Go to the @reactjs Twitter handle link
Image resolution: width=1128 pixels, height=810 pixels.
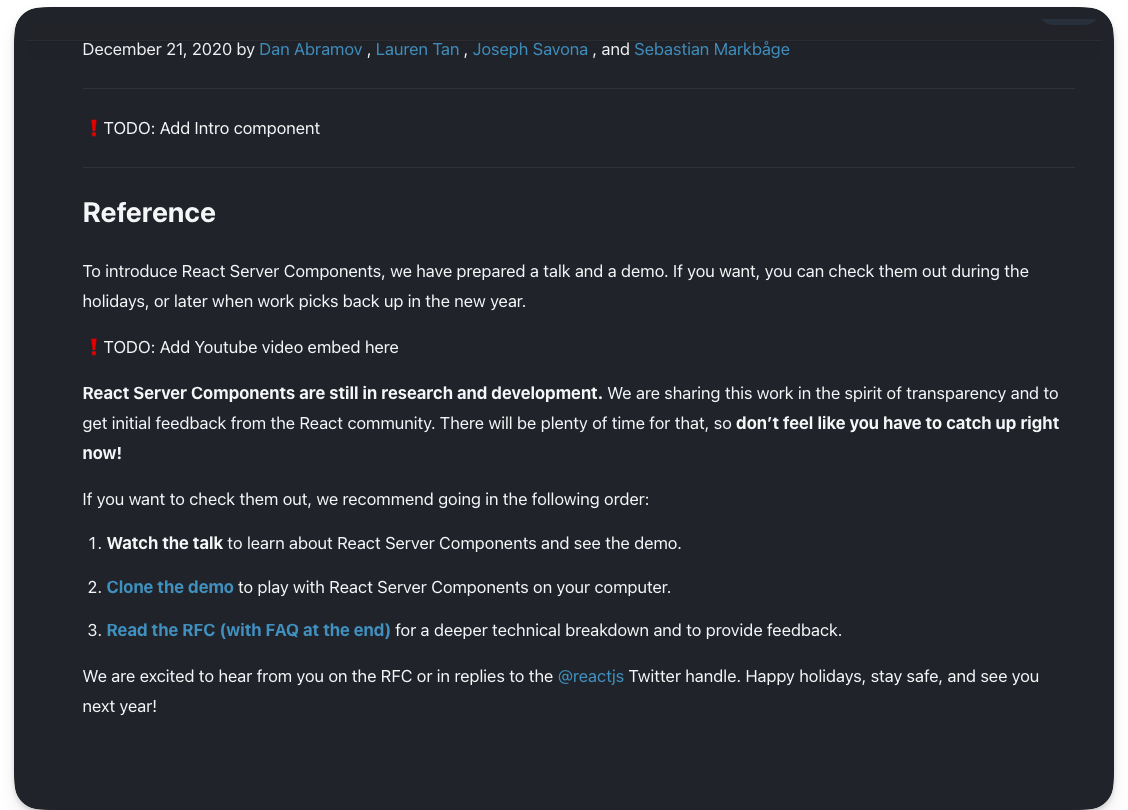point(590,676)
